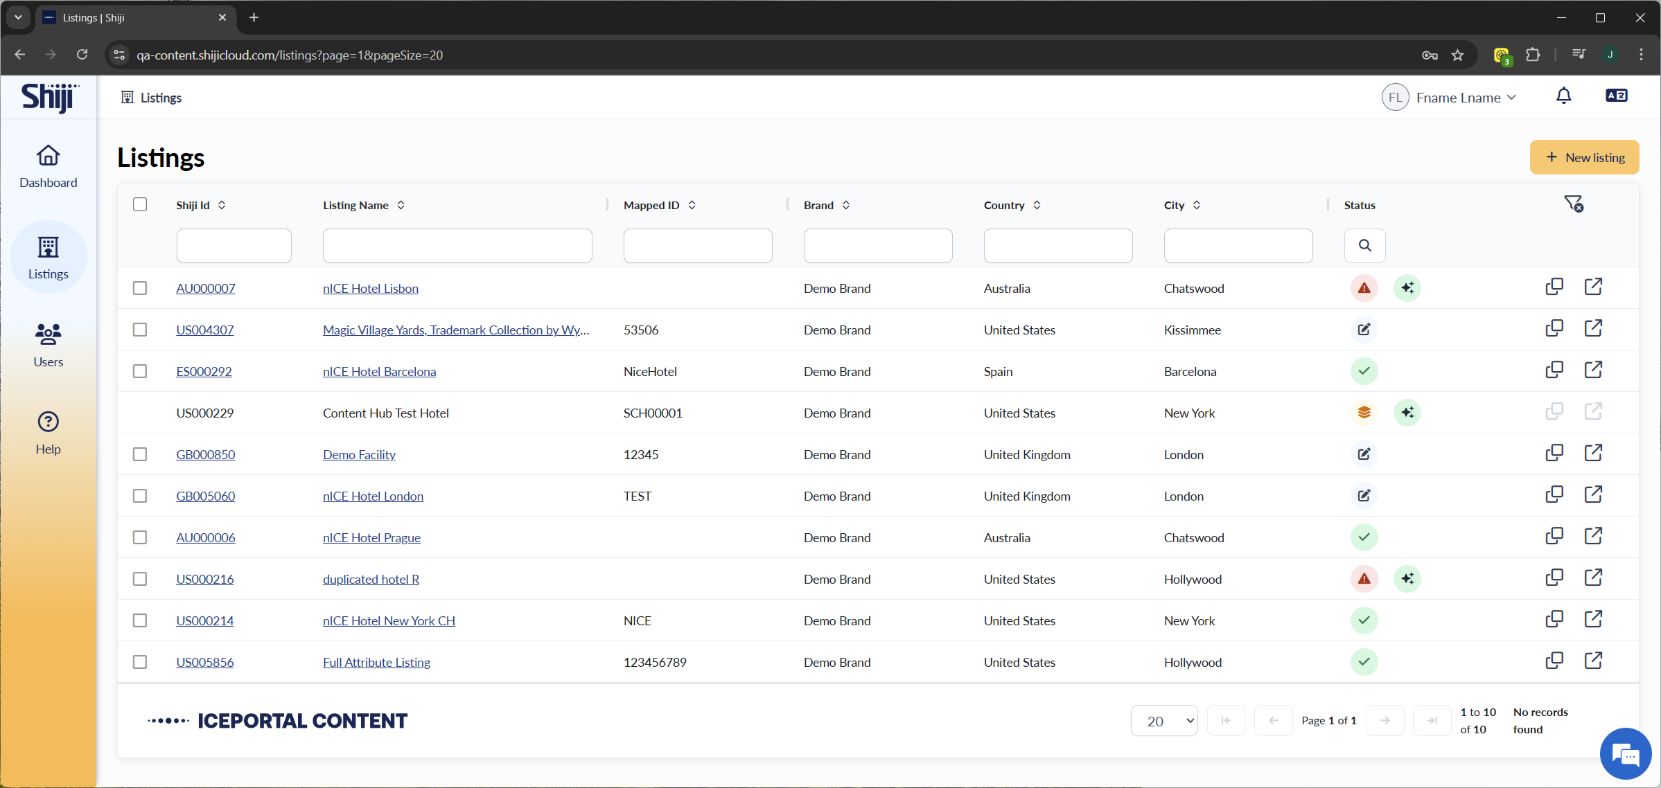Toggle the select-all checkbox in table header
Image resolution: width=1661 pixels, height=788 pixels.
140,204
